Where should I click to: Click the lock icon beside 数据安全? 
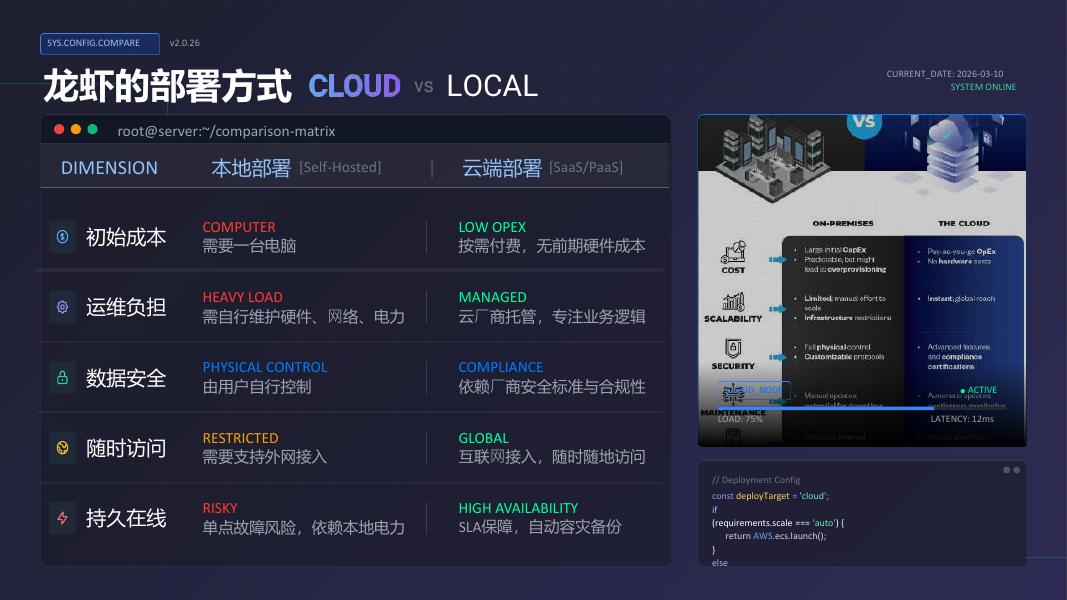[63, 378]
